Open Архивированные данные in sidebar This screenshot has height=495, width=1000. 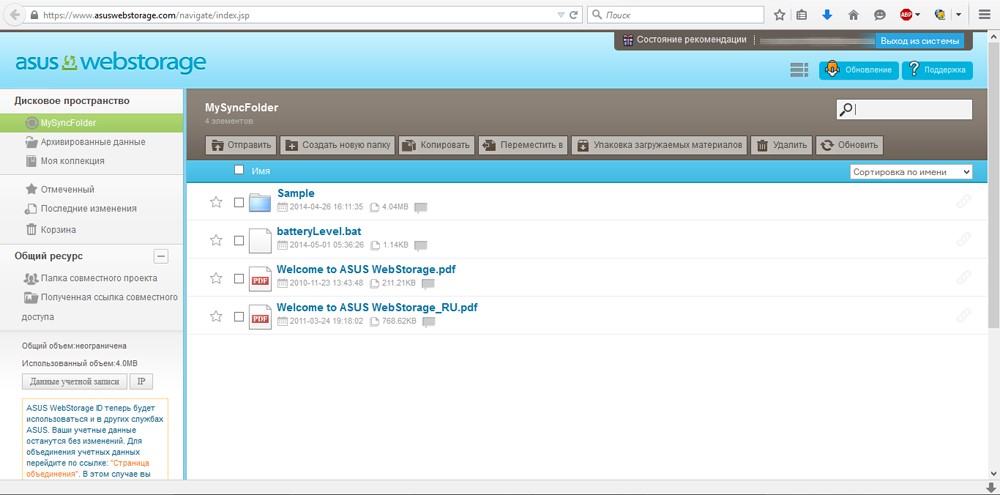pos(91,142)
